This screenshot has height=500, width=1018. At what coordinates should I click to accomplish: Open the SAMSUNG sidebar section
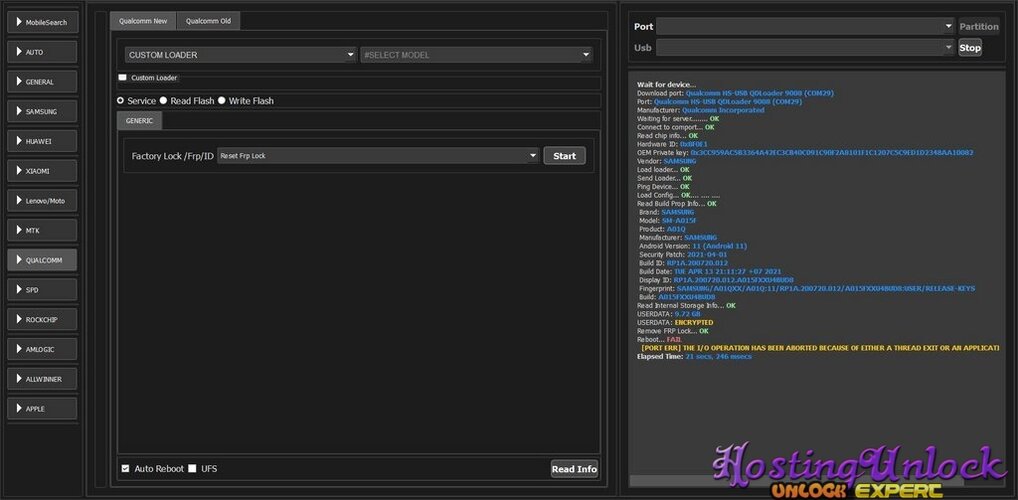point(42,112)
